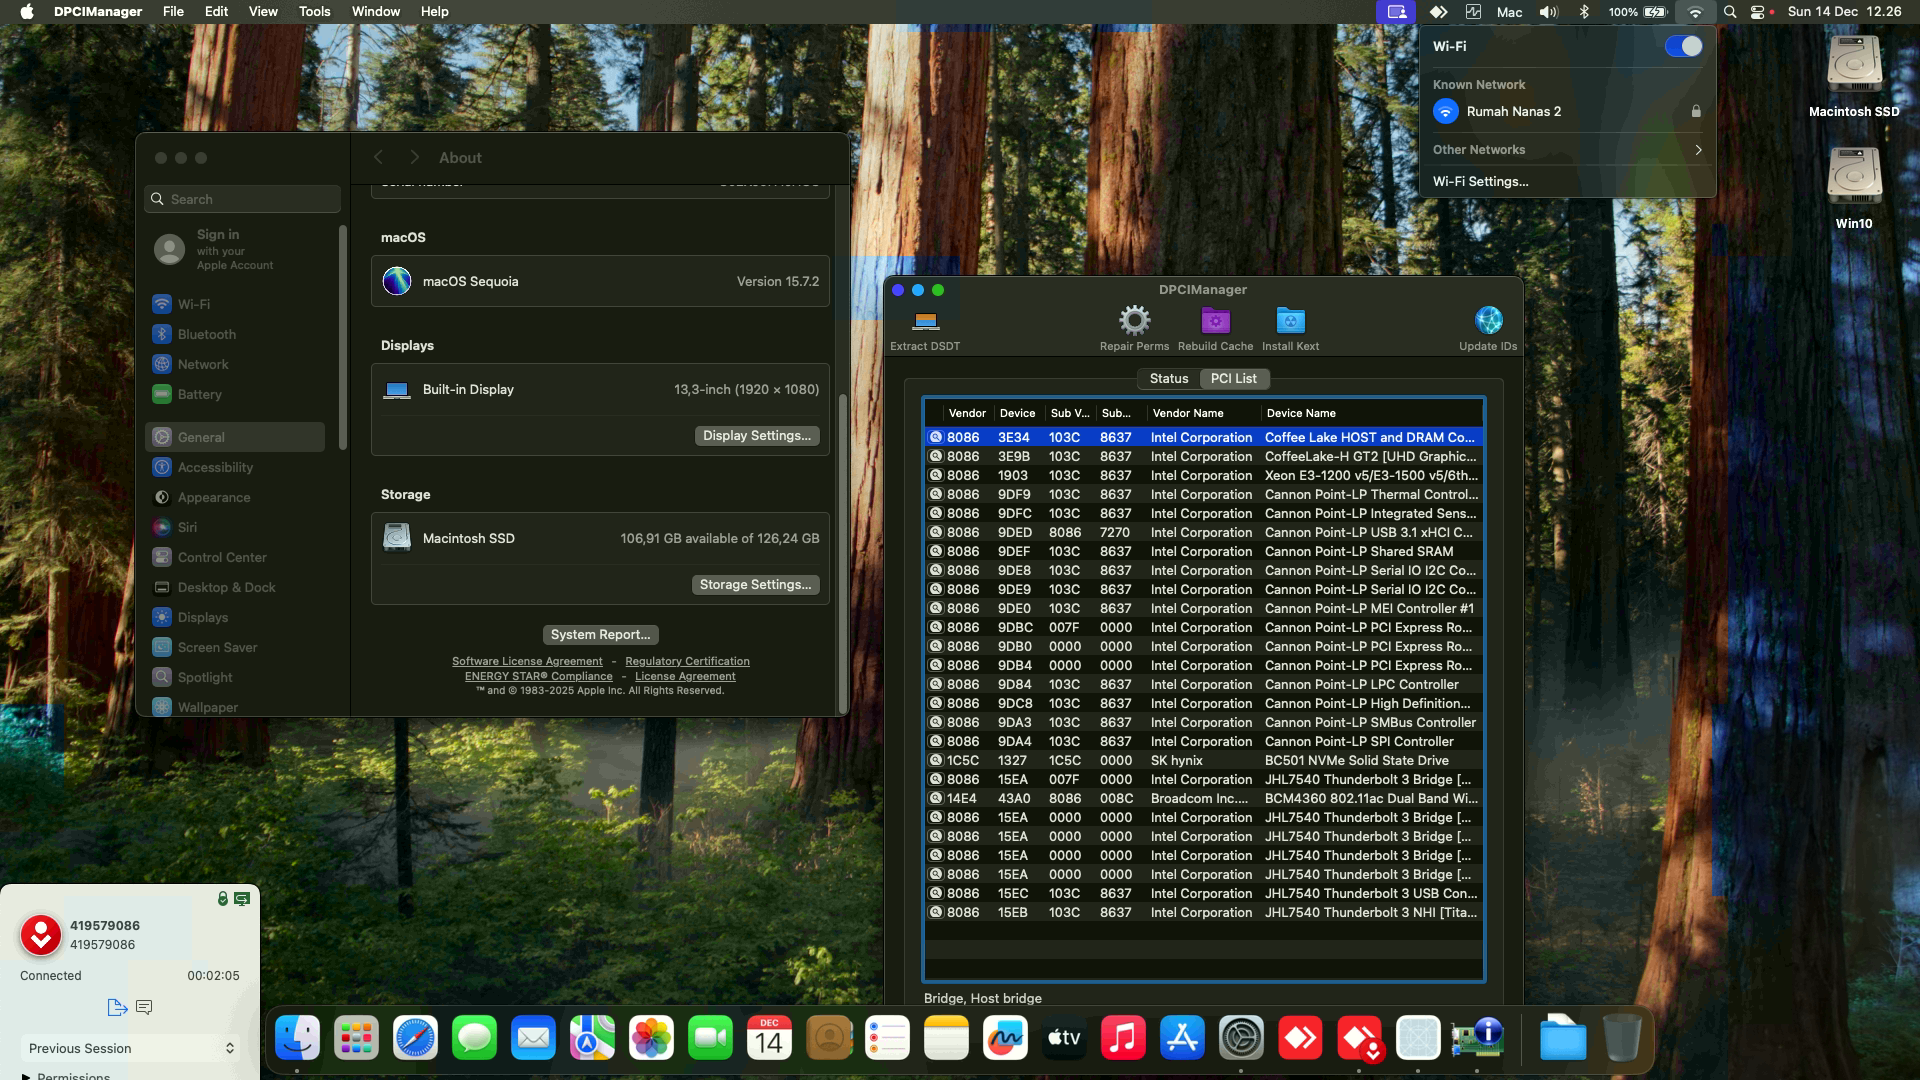Image resolution: width=1920 pixels, height=1080 pixels.
Task: Click the screen mirroring menu bar icon
Action: click(x=1395, y=12)
